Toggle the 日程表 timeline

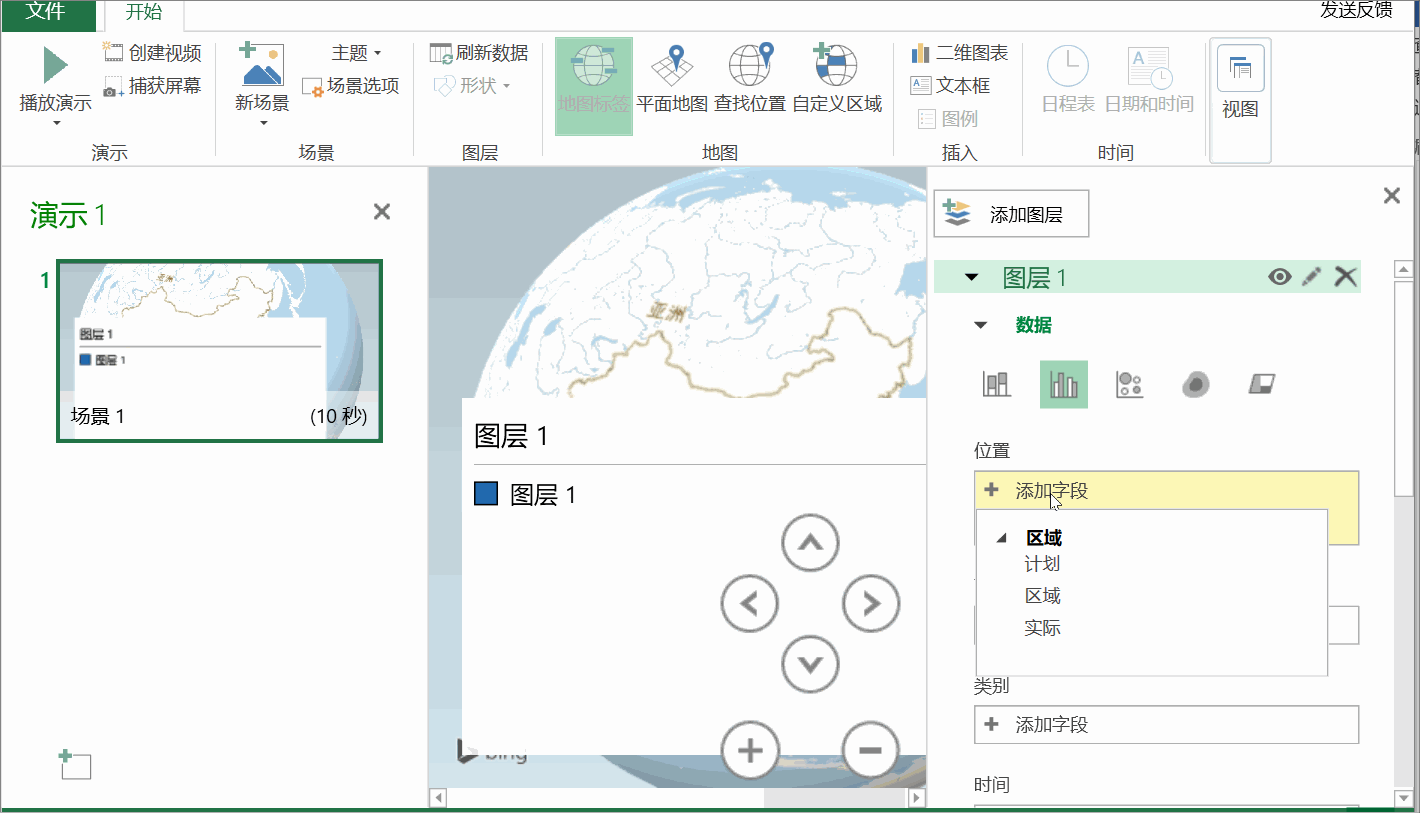pyautogui.click(x=1068, y=80)
